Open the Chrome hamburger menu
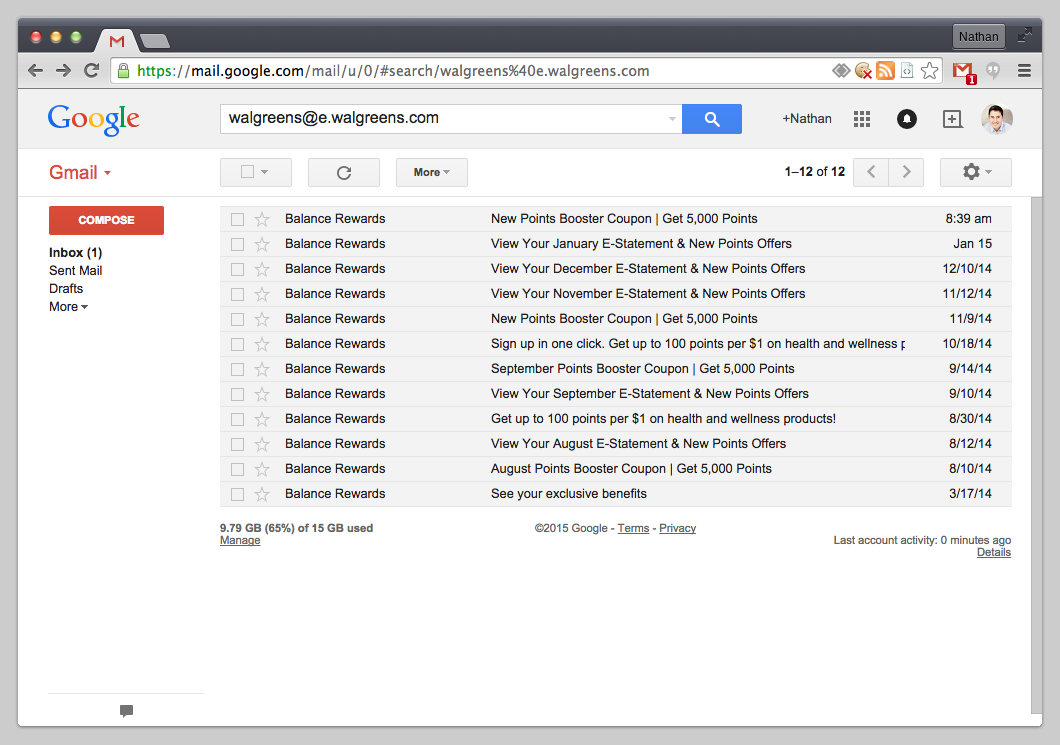The height and width of the screenshot is (745, 1060). point(1024,70)
